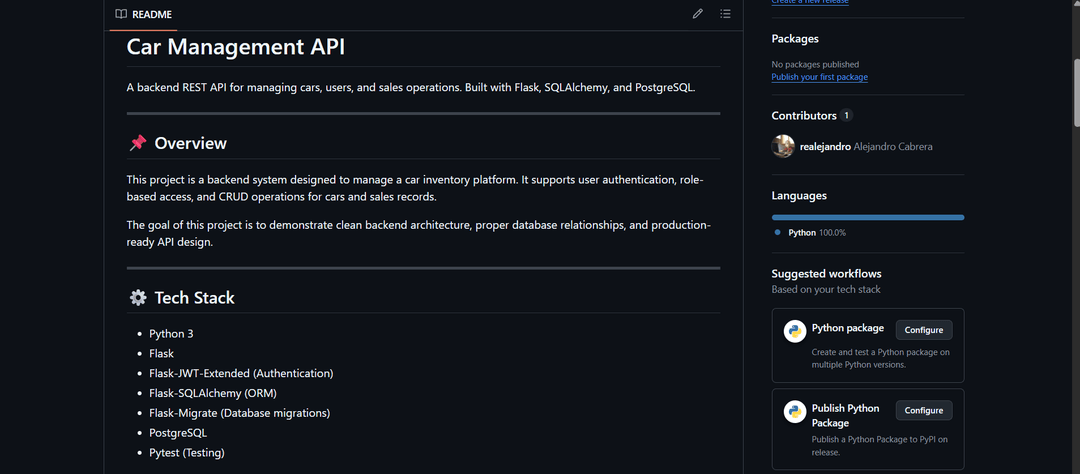Click the Pytest (Testing) list item

click(x=187, y=453)
